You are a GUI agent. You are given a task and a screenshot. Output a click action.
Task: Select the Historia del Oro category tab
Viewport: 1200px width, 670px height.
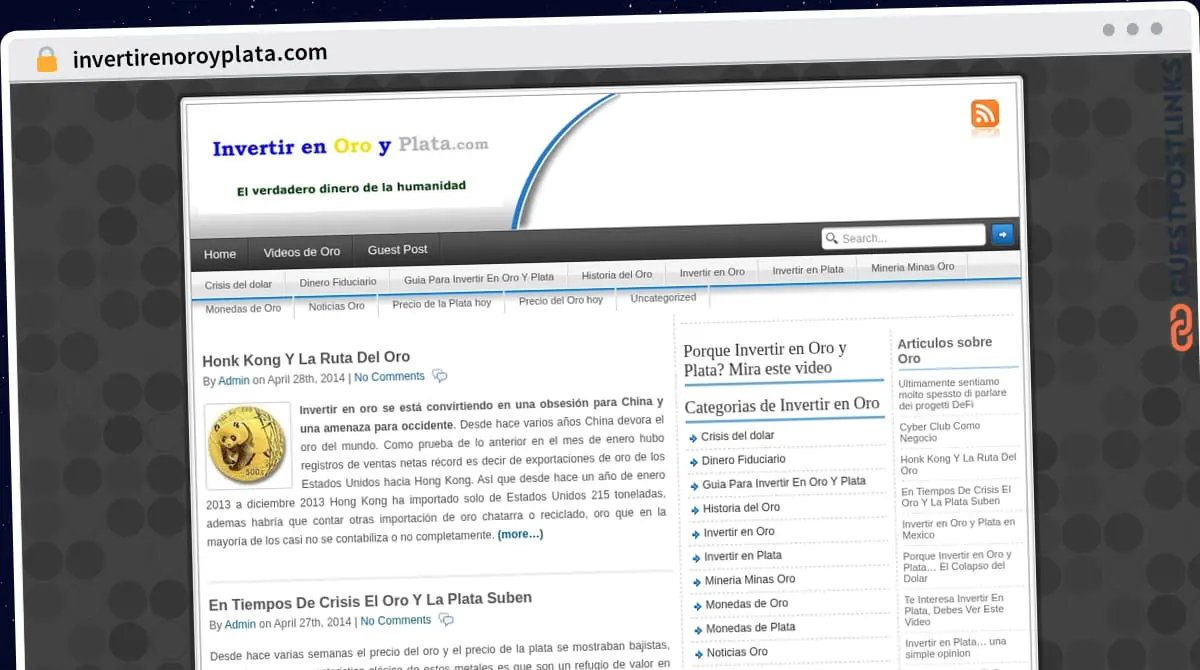pyautogui.click(x=617, y=275)
